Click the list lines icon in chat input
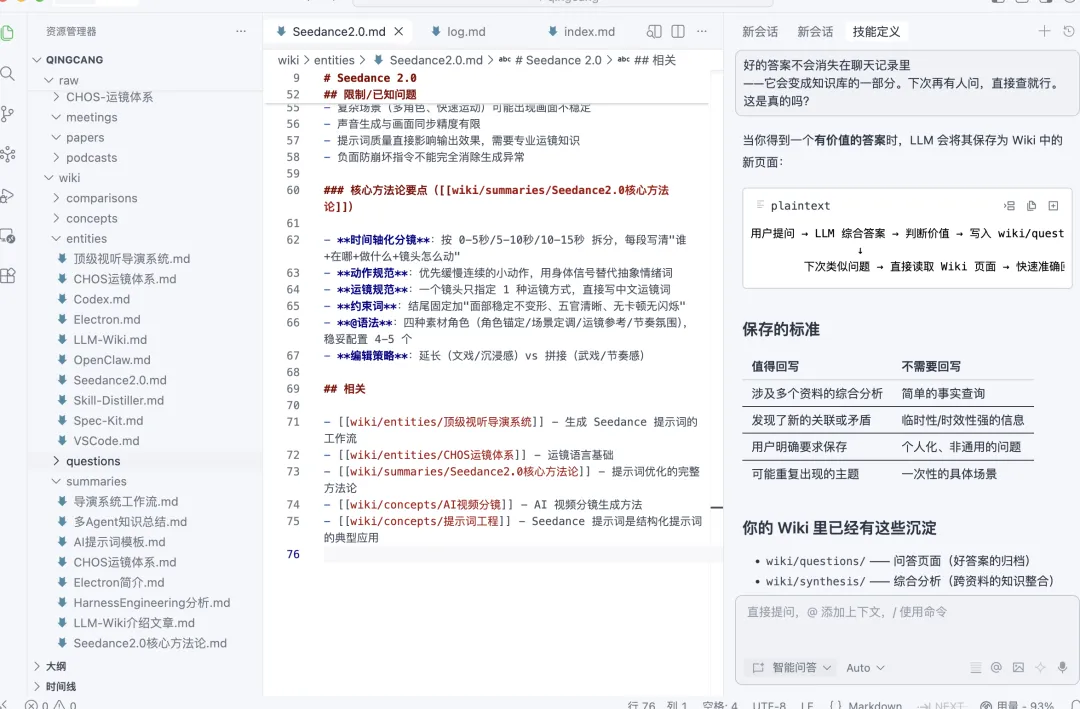 975,667
